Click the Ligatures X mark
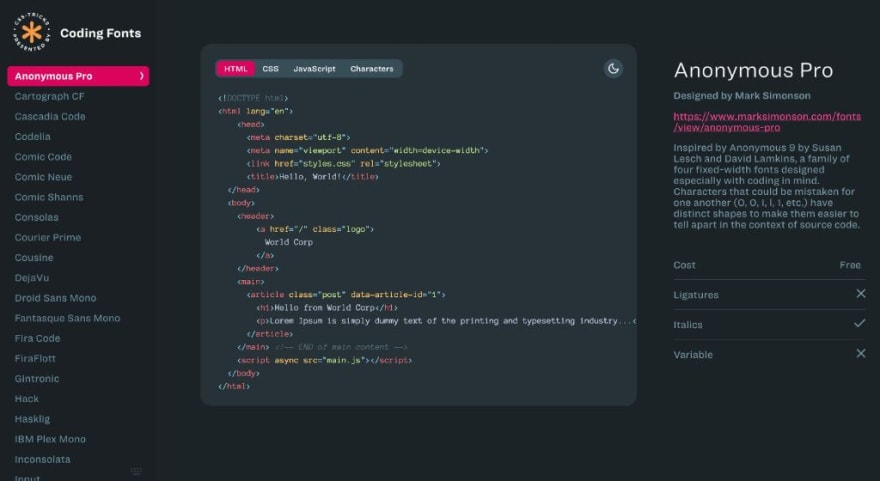 pyautogui.click(x=860, y=294)
